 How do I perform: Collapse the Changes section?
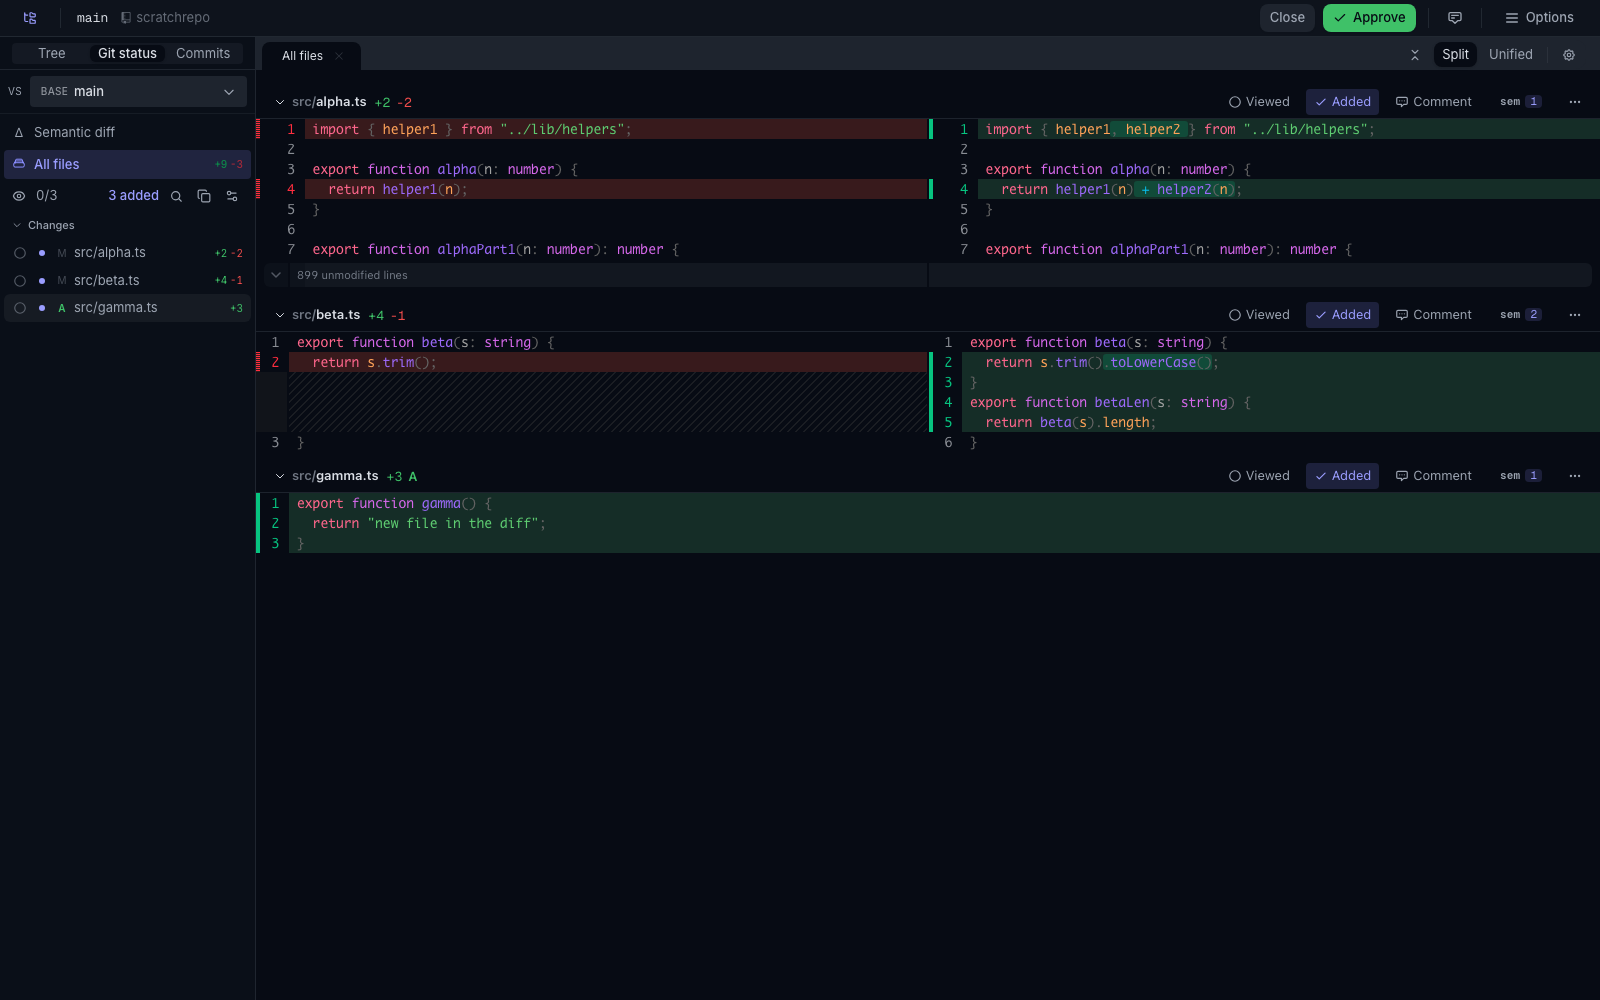tap(43, 226)
